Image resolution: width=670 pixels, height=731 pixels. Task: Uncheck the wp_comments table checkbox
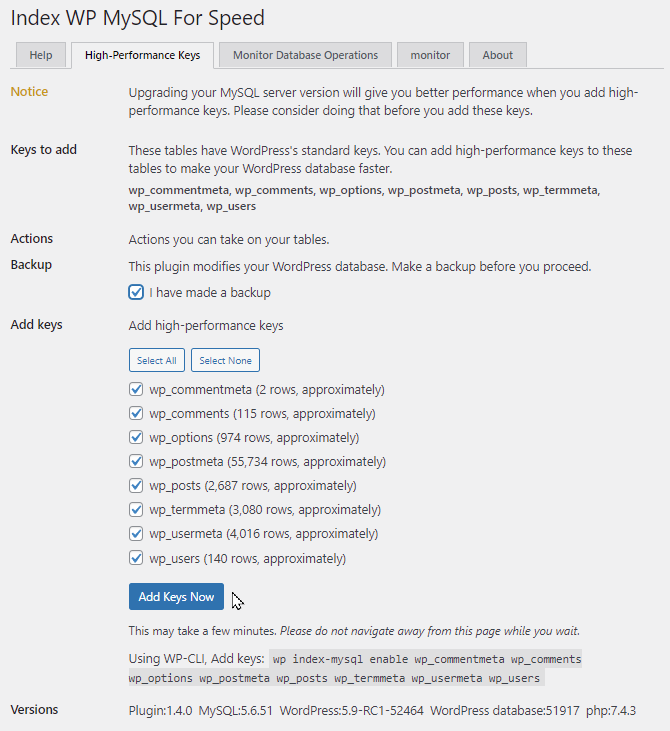(136, 413)
